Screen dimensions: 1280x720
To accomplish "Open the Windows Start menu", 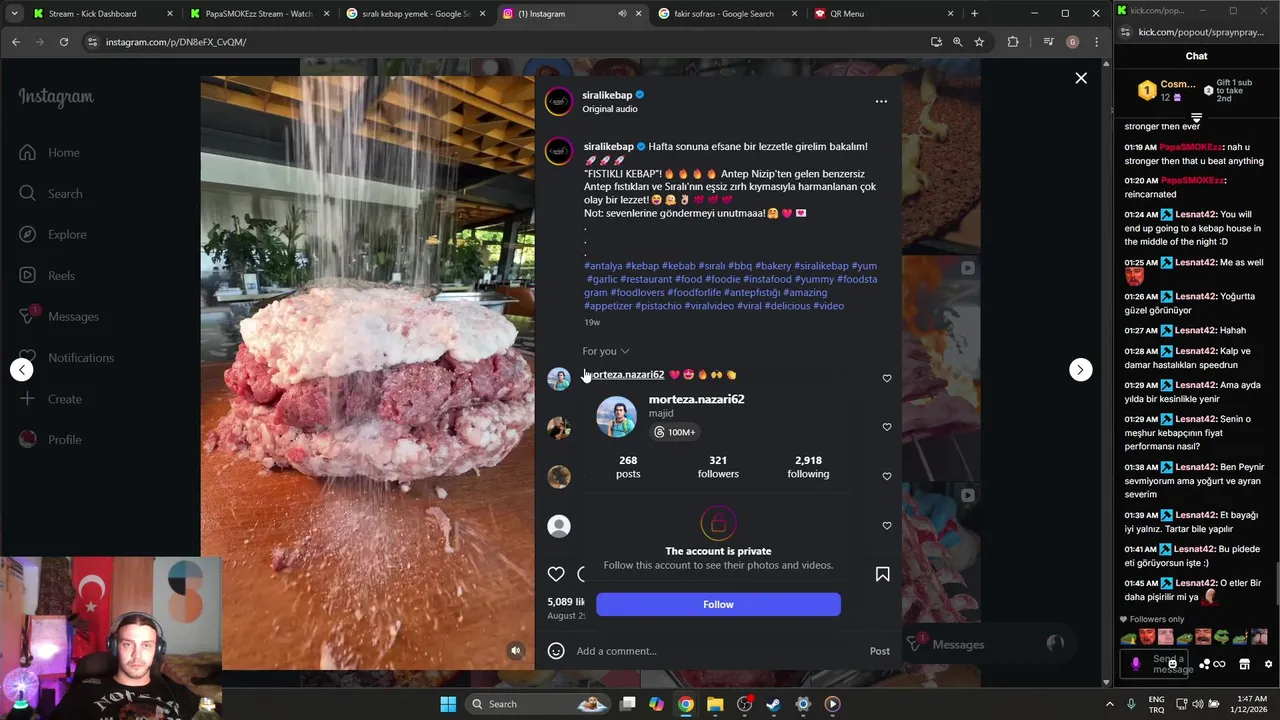I will [x=448, y=704].
